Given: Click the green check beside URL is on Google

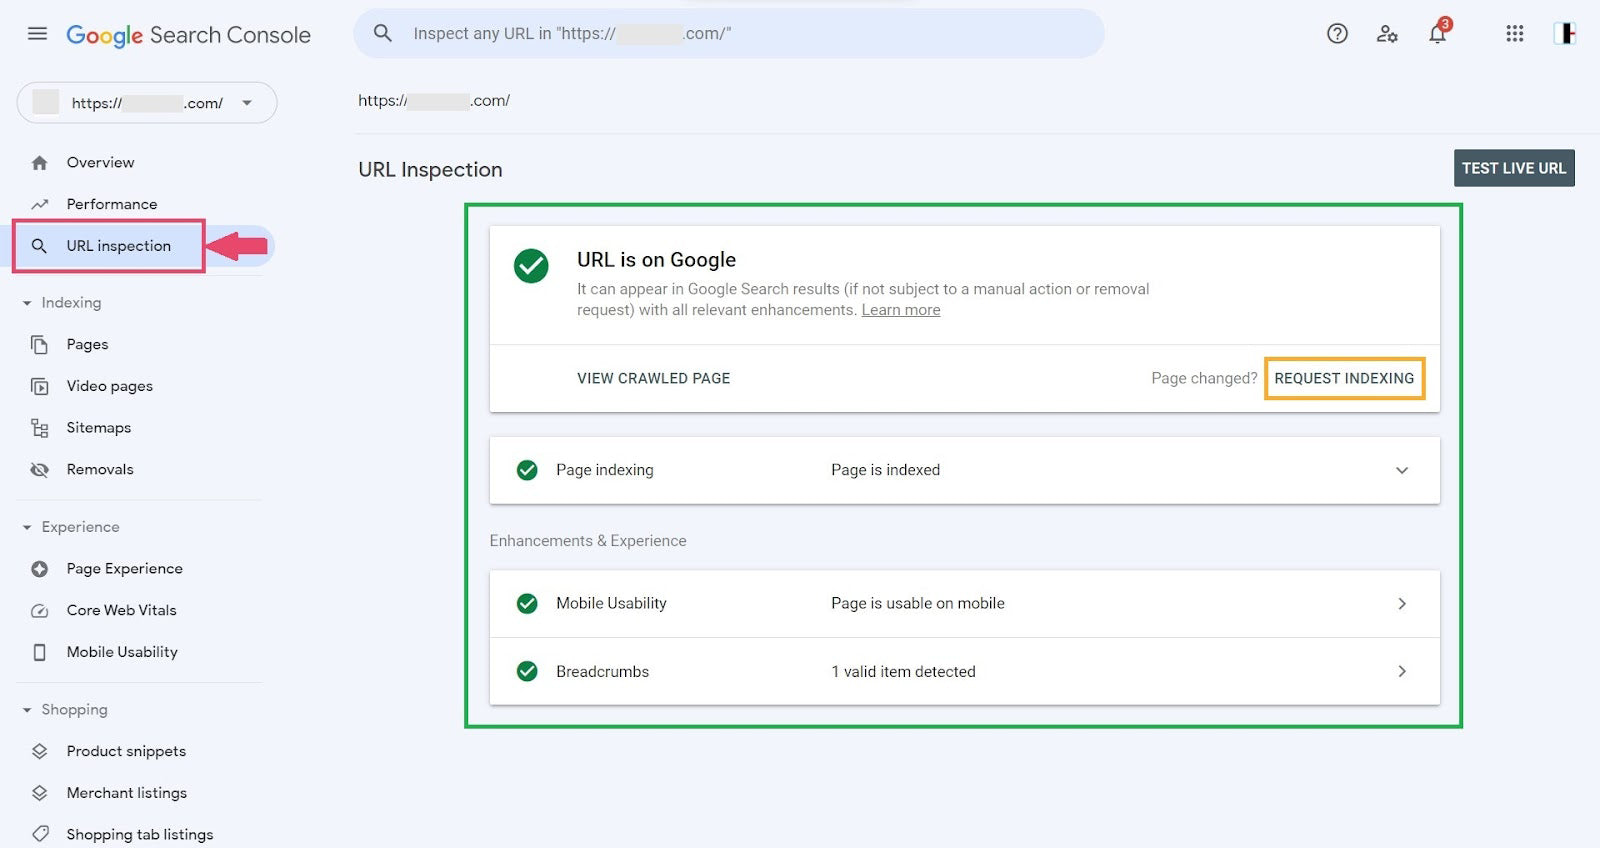Looking at the screenshot, I should [531, 266].
